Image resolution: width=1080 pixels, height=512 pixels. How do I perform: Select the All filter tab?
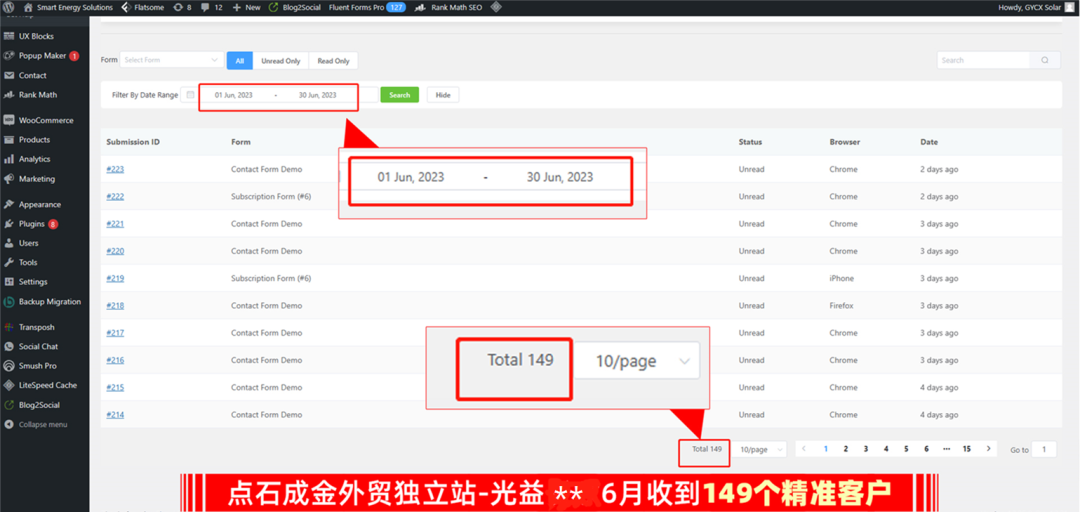[x=240, y=61]
